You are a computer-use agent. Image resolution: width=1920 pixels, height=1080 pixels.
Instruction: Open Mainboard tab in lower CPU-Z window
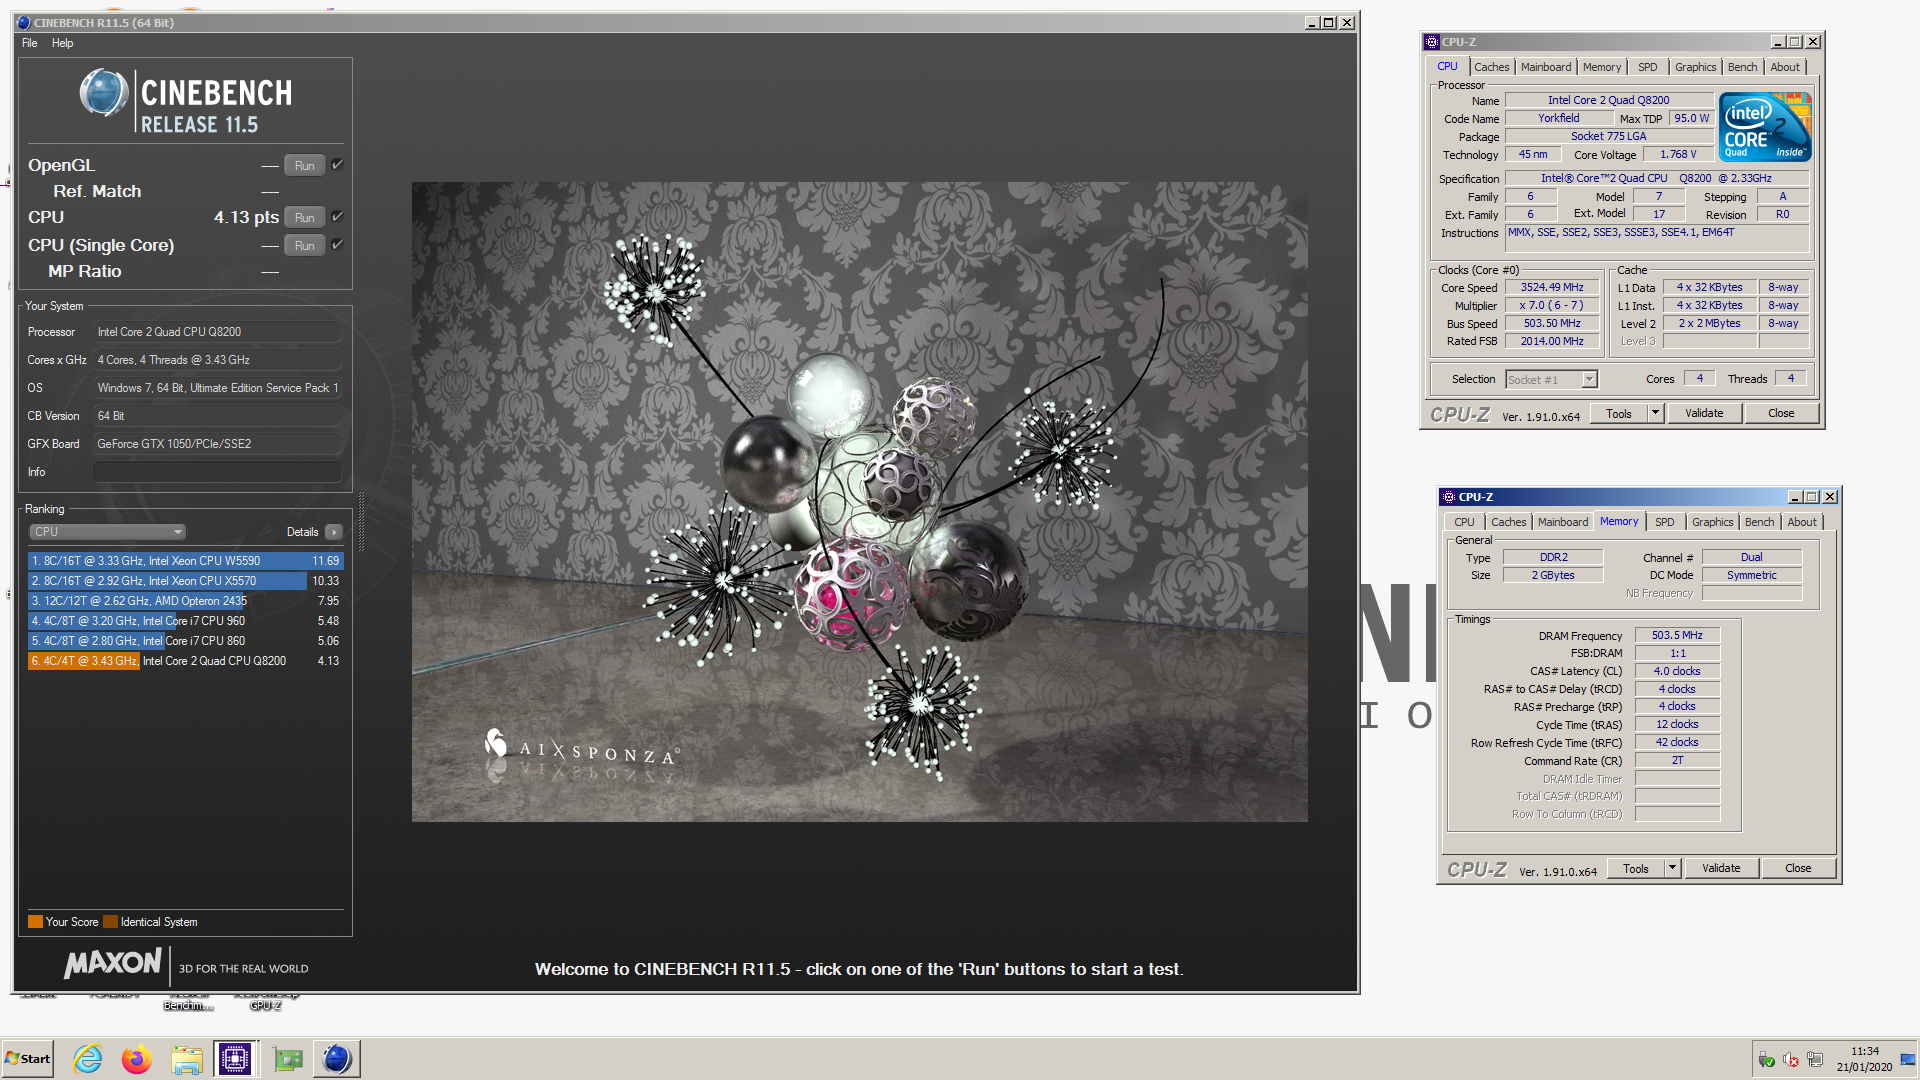tap(1562, 522)
